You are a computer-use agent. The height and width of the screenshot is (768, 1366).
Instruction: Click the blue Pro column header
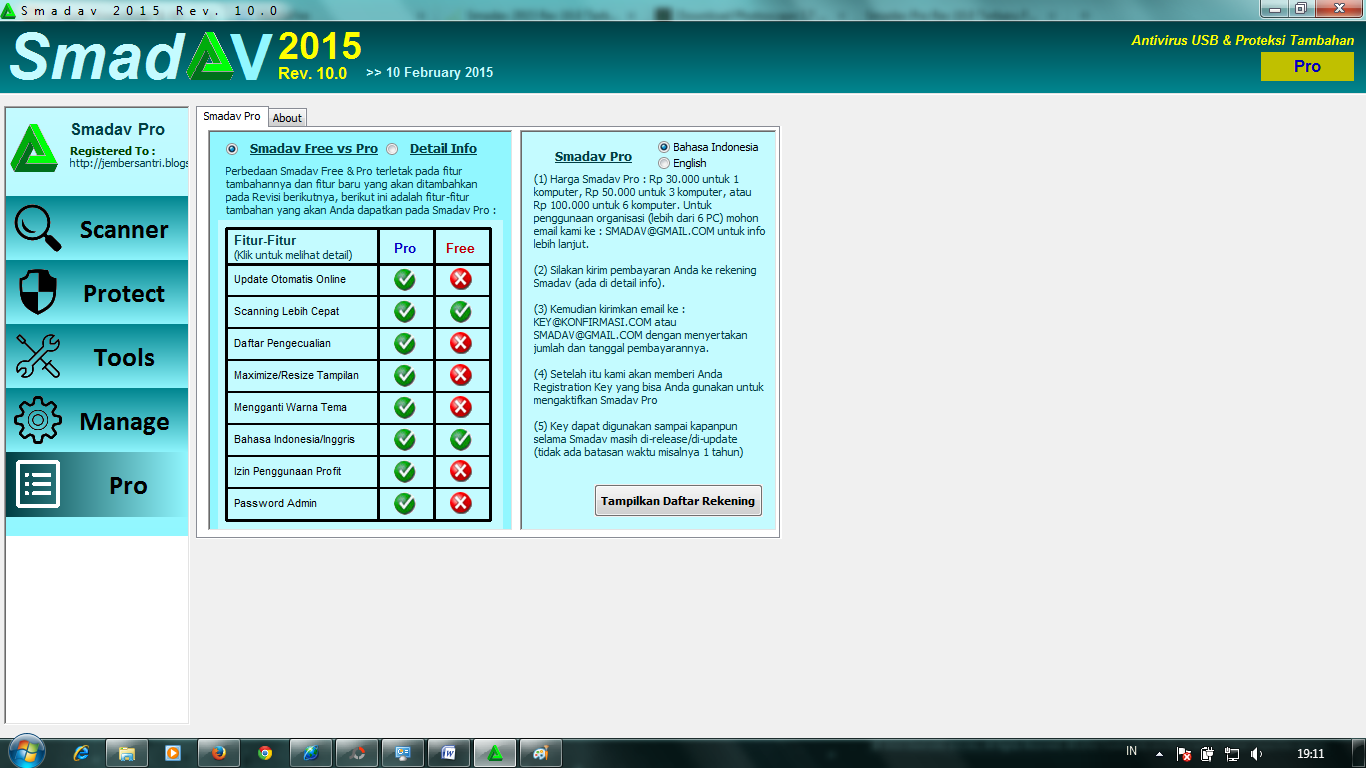point(405,248)
